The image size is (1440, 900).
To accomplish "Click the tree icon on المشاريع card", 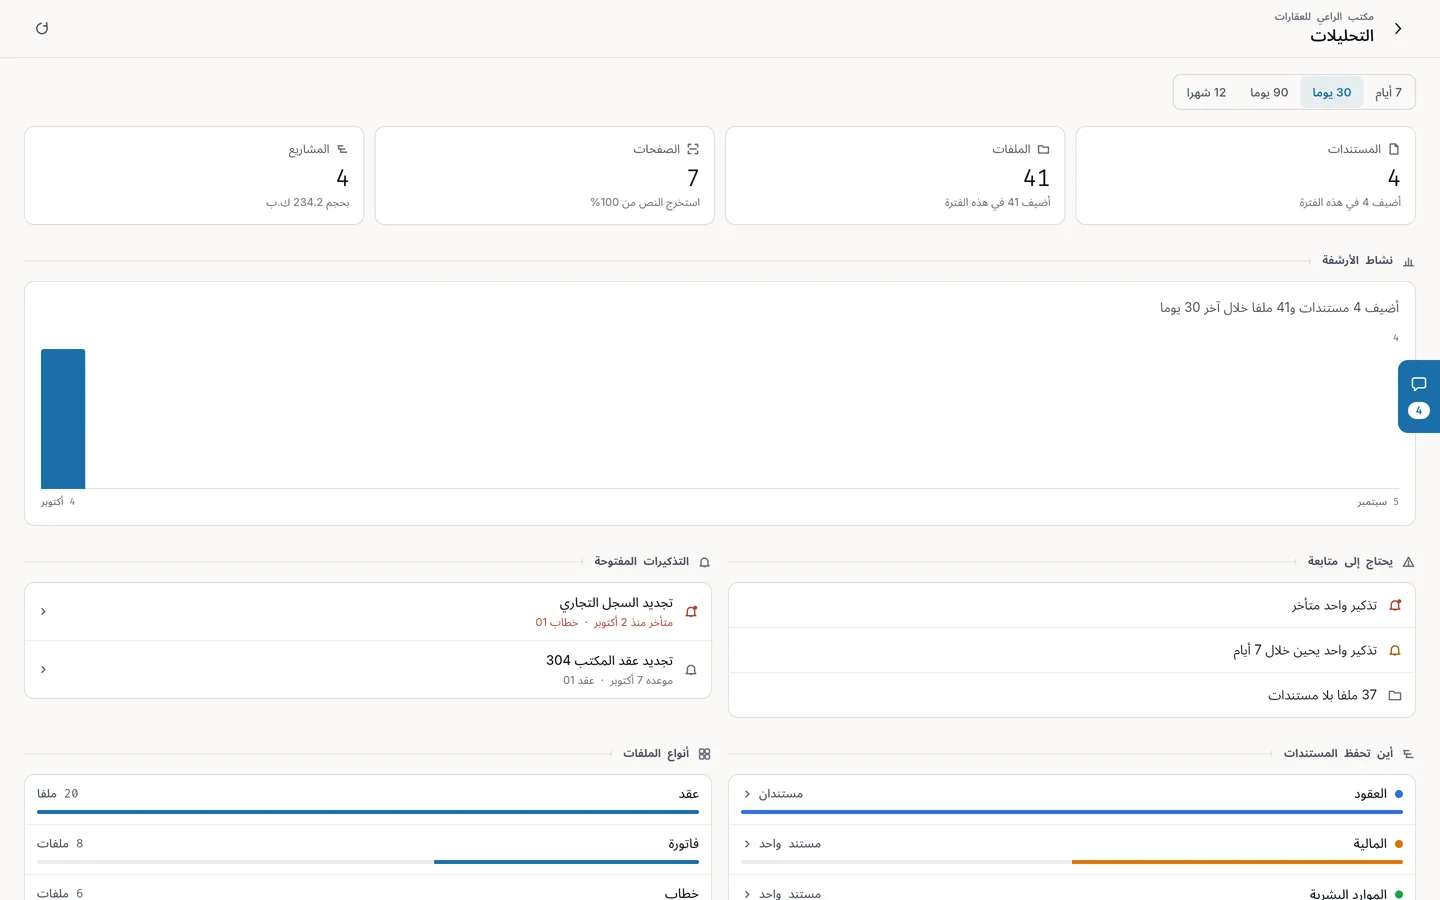I will pos(342,149).
